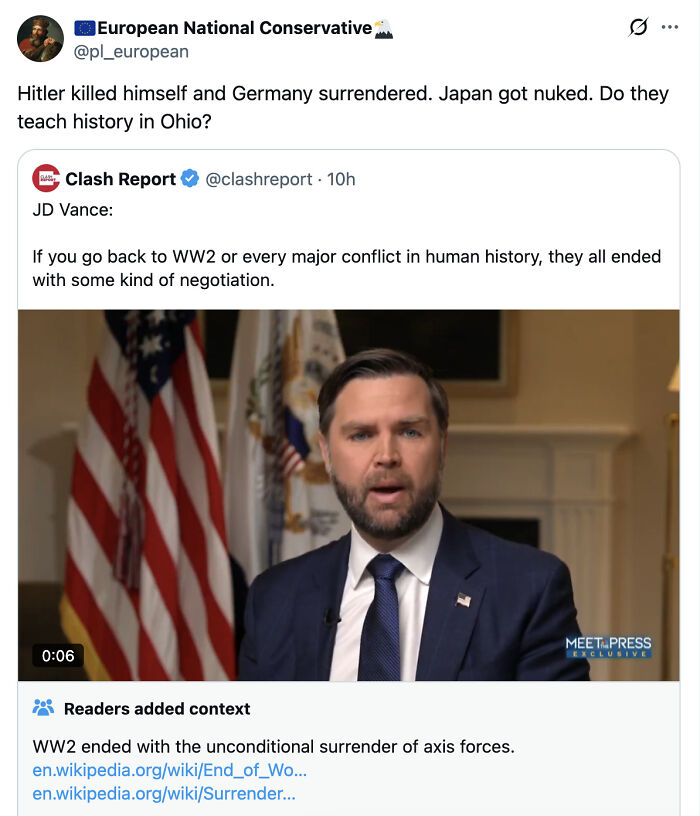Click the European National Conservative profile avatar
This screenshot has width=700, height=816.
point(40,39)
